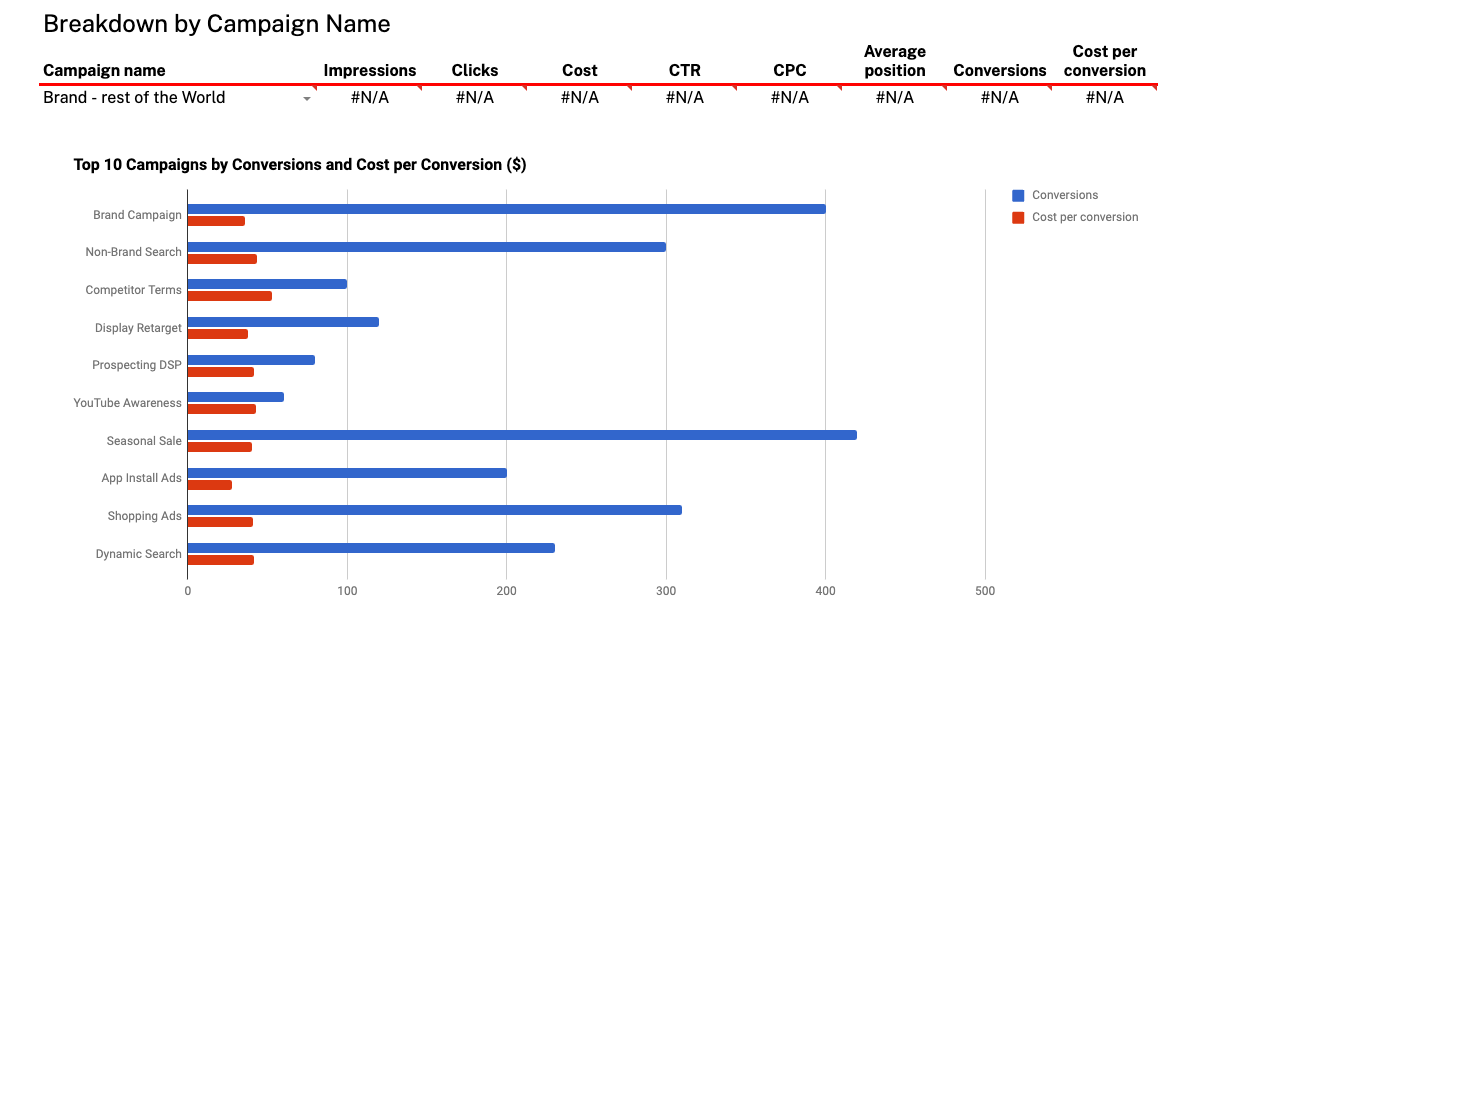Select the Average position column header

(894, 61)
